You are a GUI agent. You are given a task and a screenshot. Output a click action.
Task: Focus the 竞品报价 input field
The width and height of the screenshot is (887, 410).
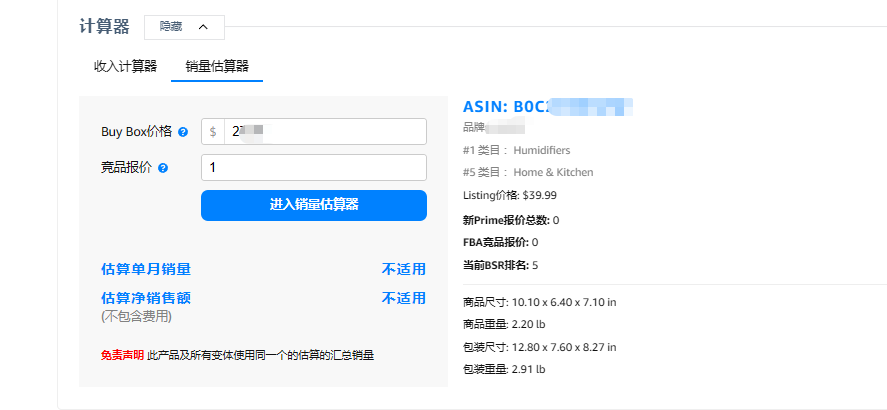point(313,167)
